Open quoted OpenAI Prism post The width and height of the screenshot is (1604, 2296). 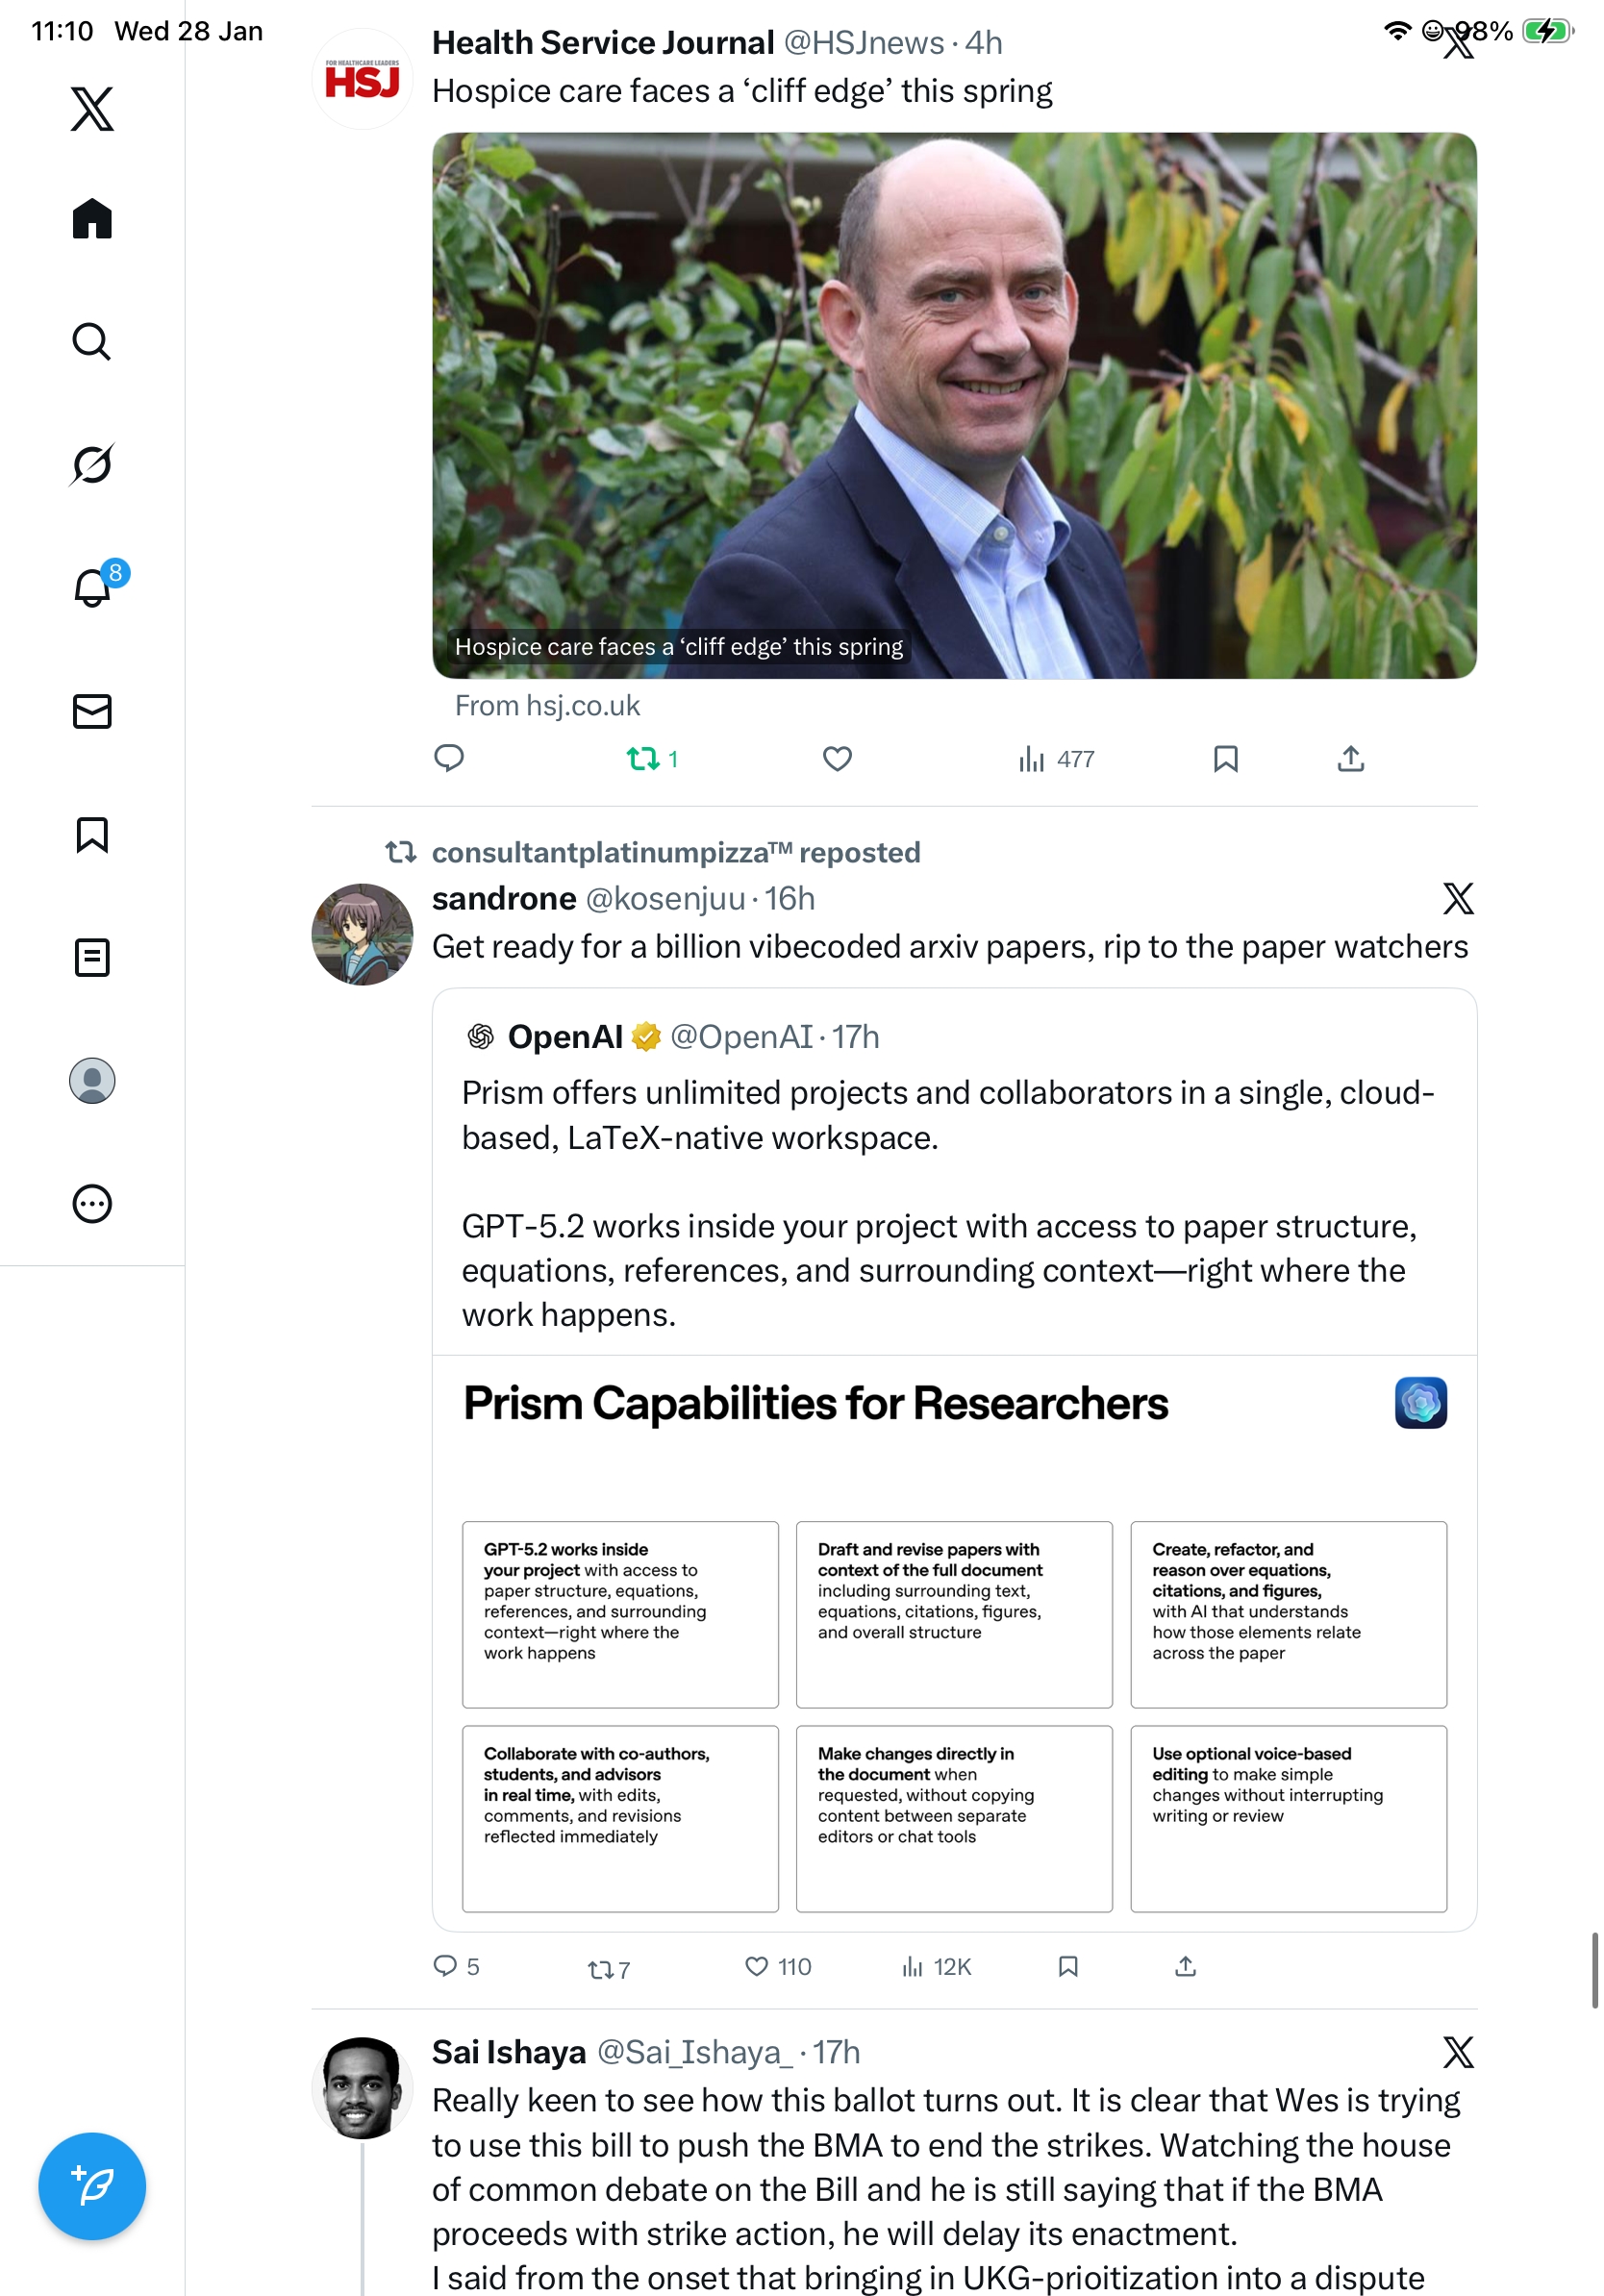pyautogui.click(x=953, y=1180)
